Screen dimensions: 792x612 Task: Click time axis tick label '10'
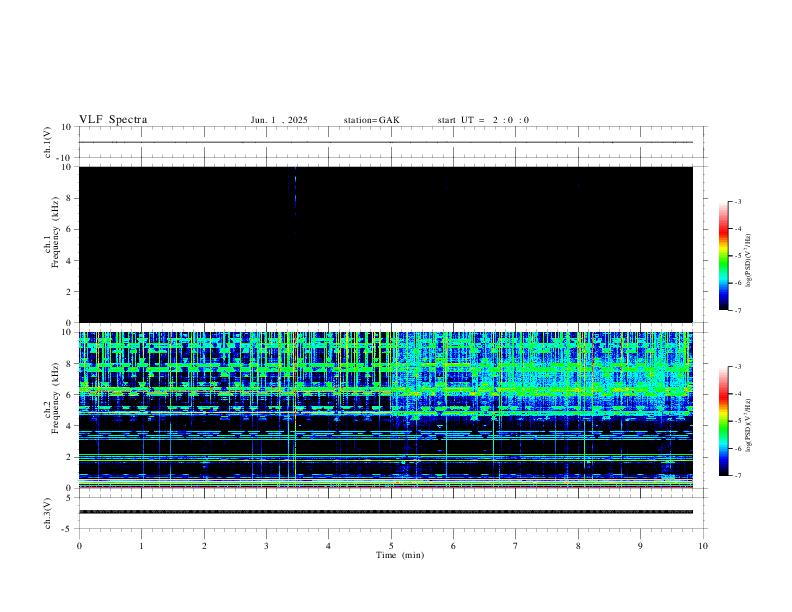pos(703,546)
